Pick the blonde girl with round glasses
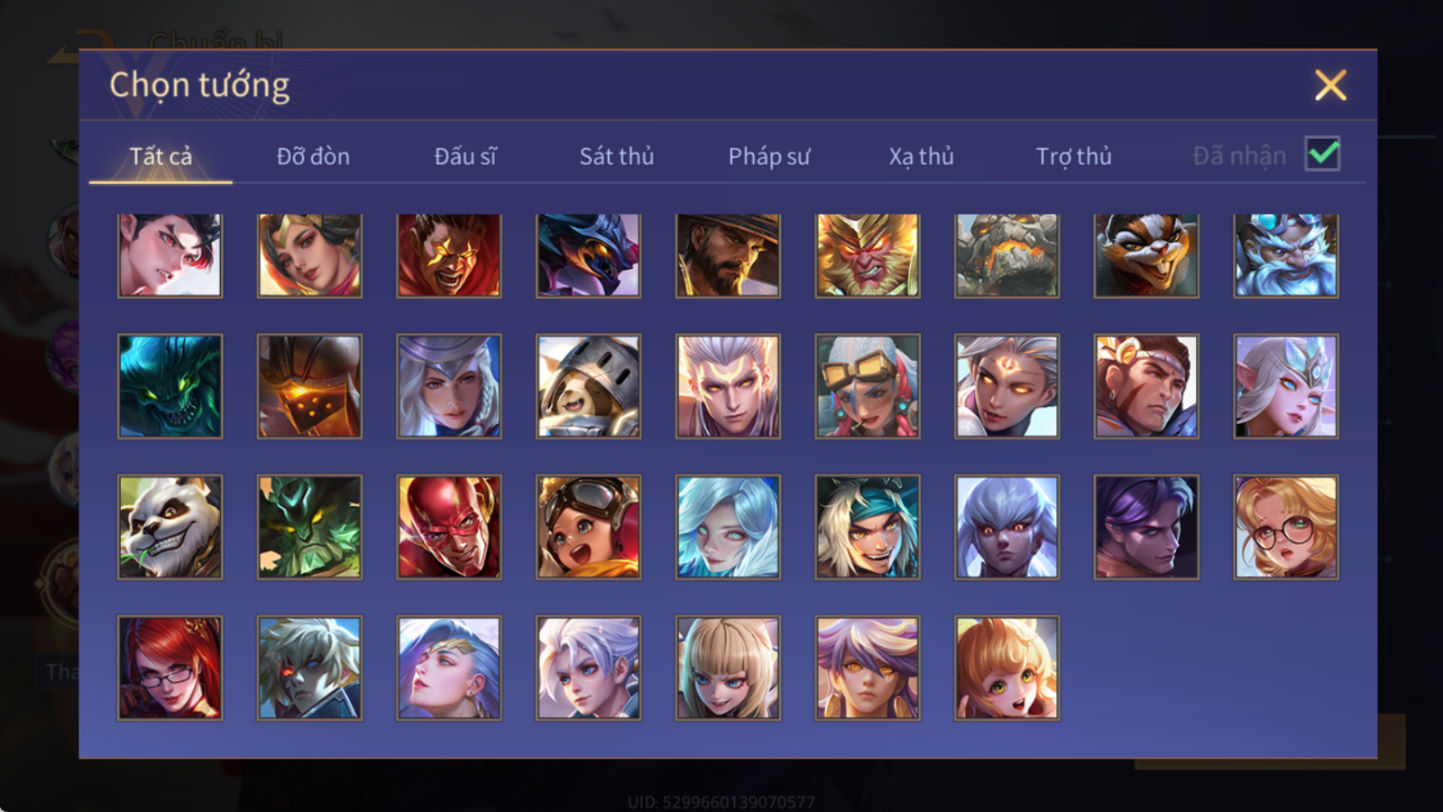This screenshot has height=812, width=1443. coord(1286,527)
